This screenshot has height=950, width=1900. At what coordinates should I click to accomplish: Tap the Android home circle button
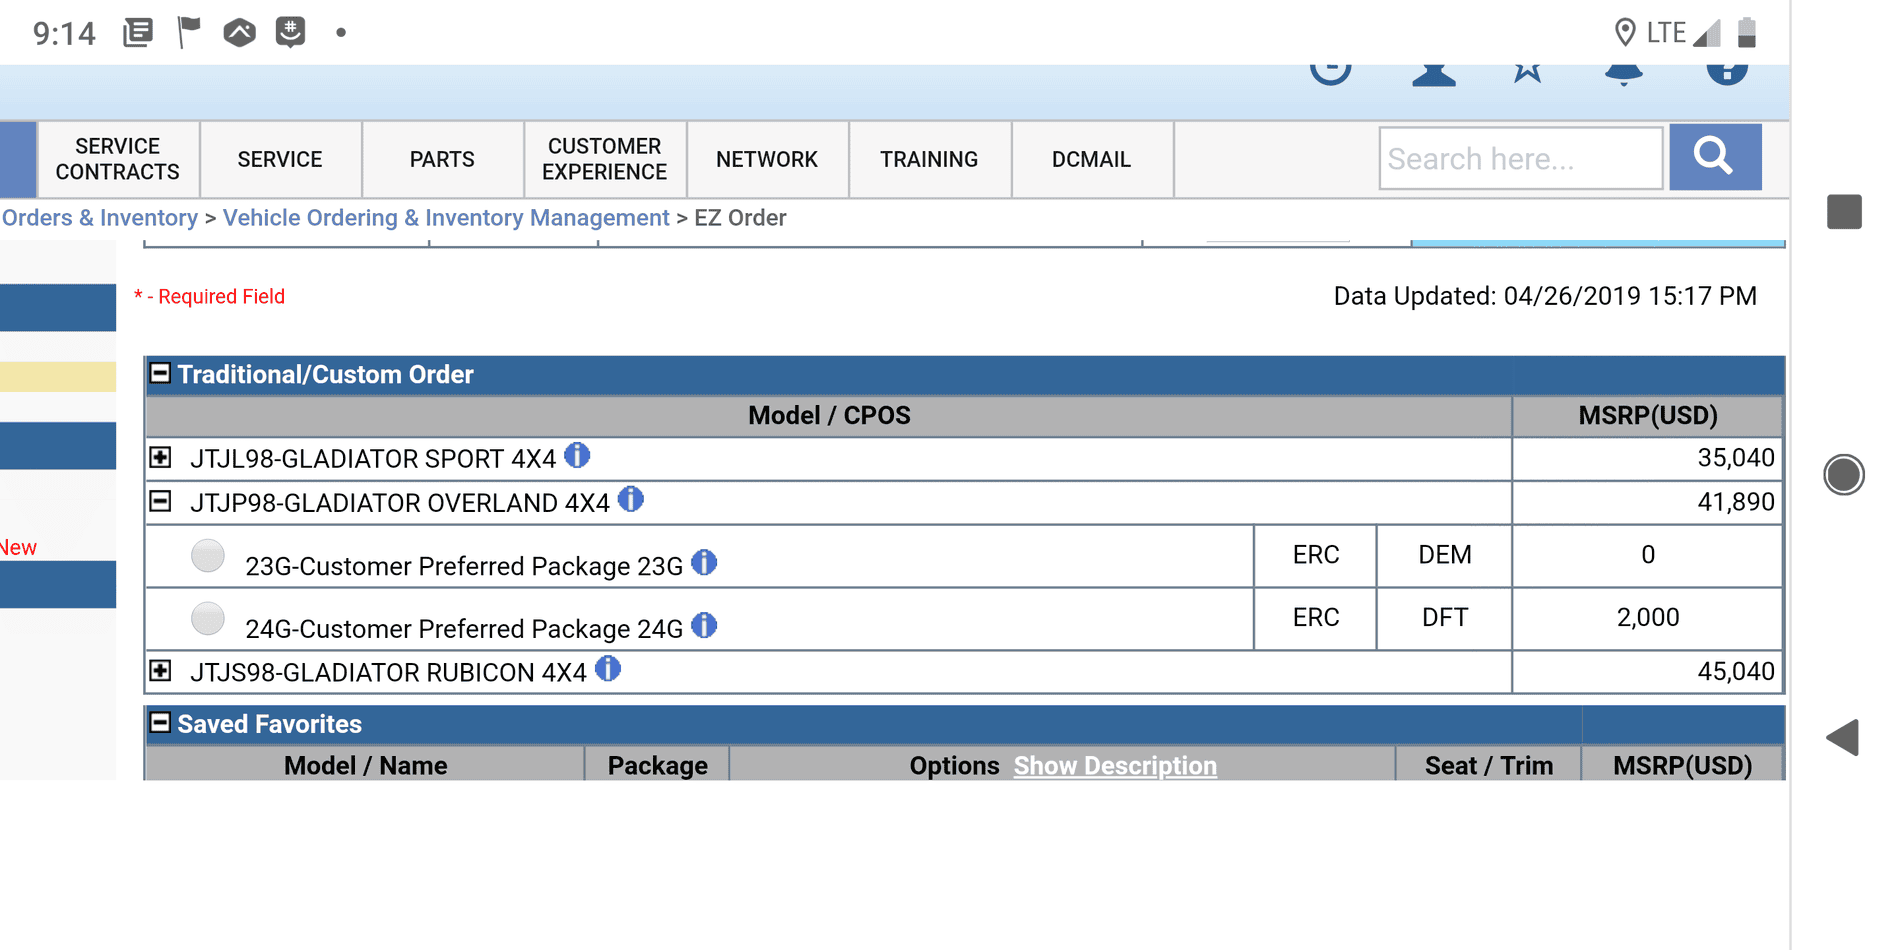click(x=1844, y=474)
